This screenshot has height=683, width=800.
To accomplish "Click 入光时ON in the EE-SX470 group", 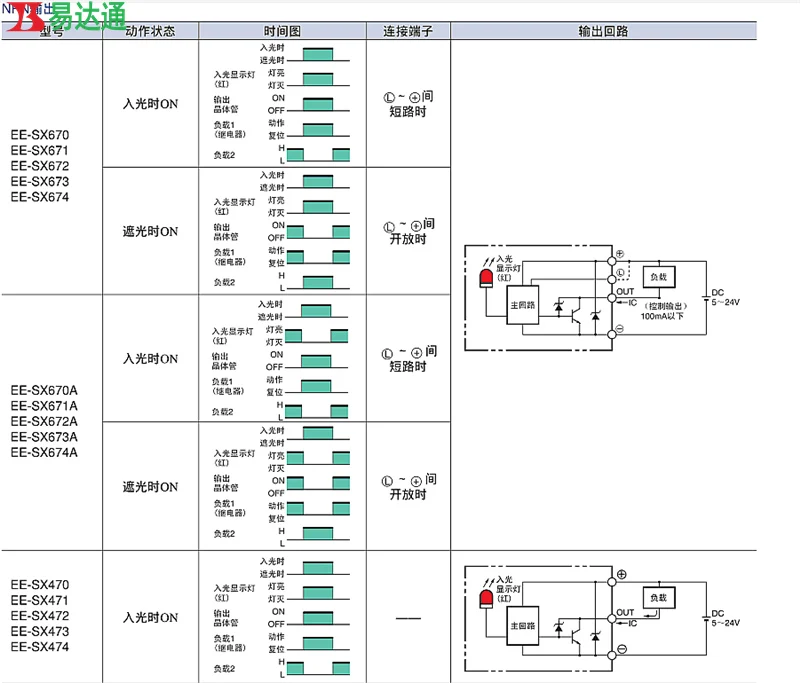I will click(151, 618).
